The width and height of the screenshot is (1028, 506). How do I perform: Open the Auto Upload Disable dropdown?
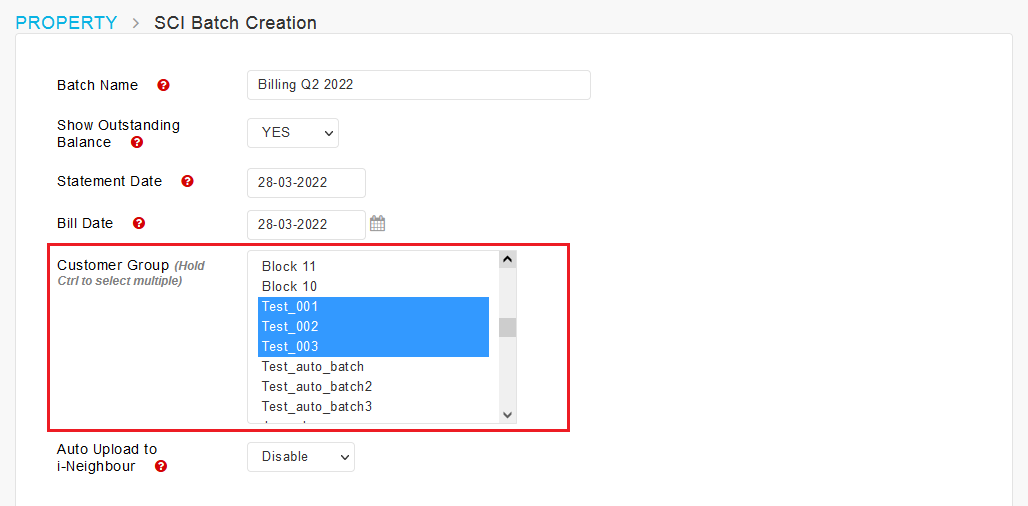pos(301,457)
